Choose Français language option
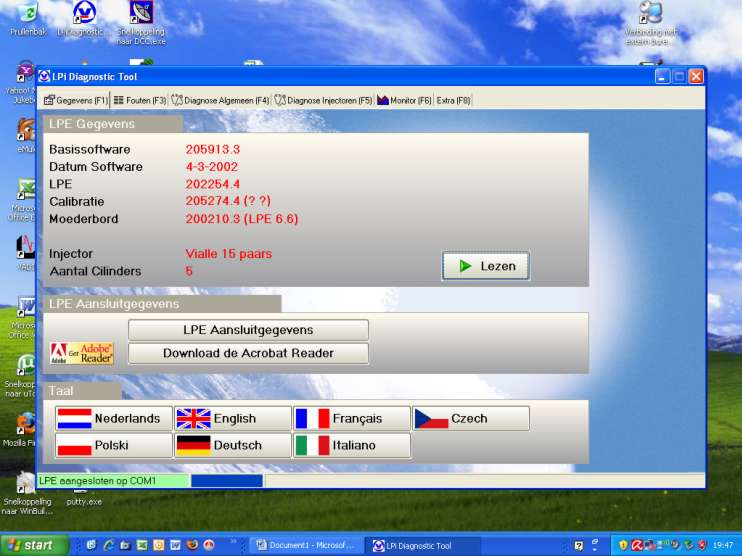 point(351,418)
